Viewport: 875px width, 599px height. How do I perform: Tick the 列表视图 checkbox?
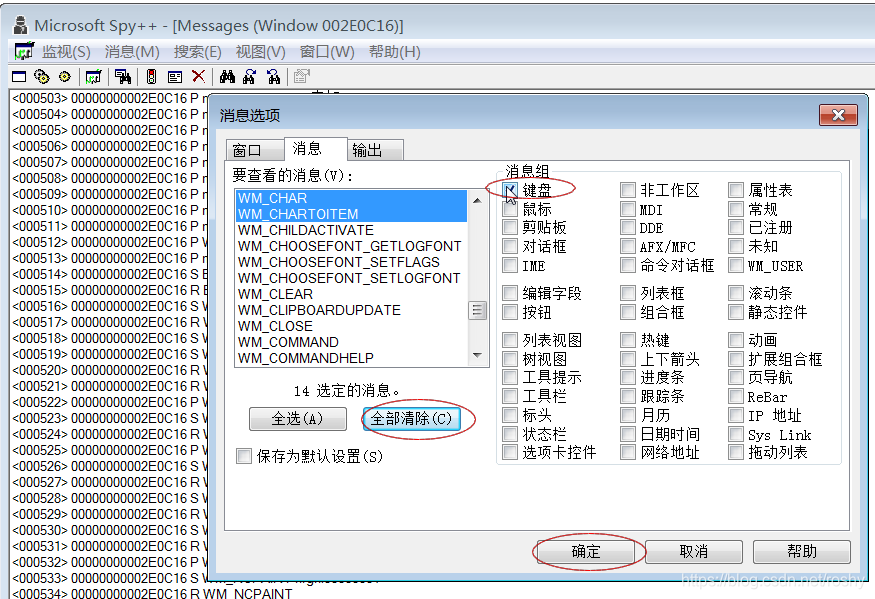pos(510,340)
